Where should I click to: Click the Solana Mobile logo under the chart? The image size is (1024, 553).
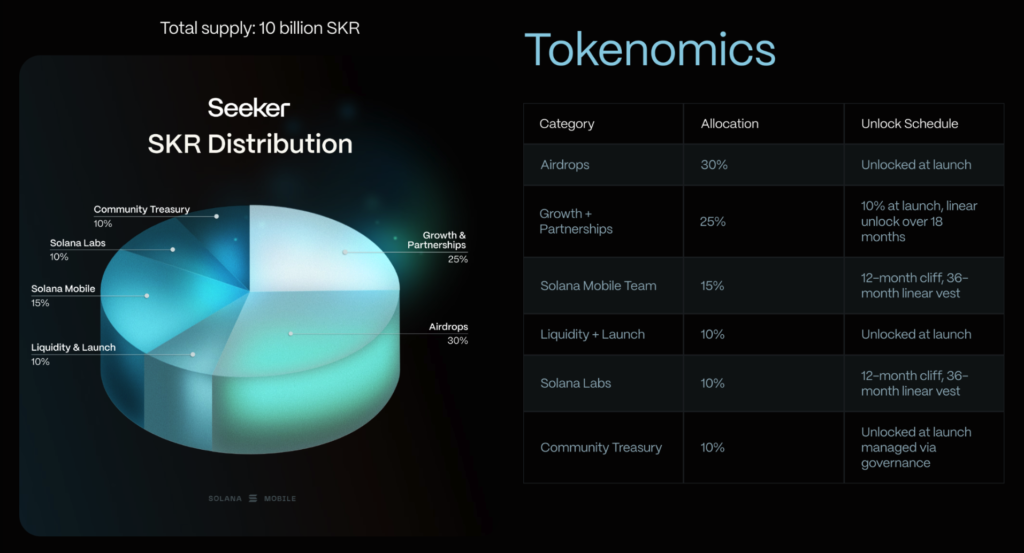coord(252,498)
